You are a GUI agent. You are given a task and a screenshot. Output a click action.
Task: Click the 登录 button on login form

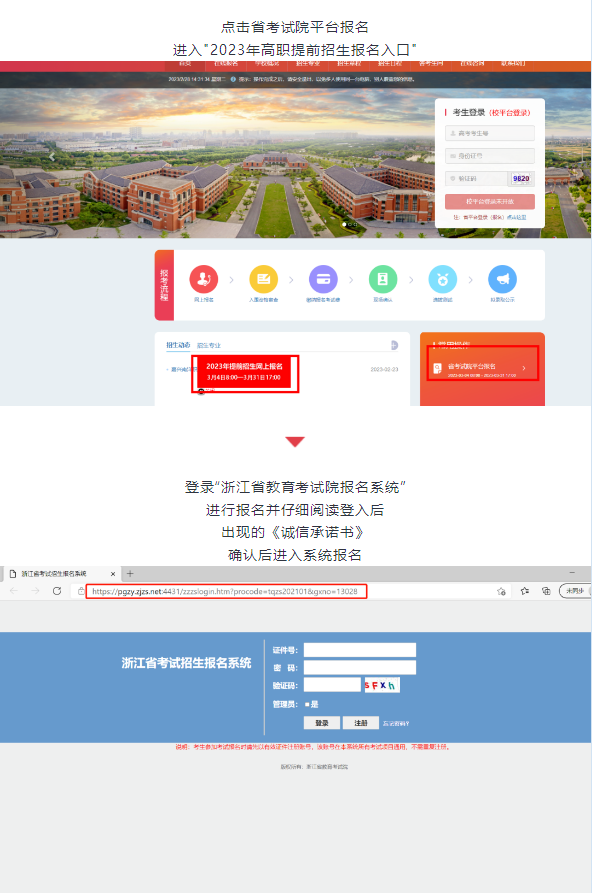tap(322, 723)
